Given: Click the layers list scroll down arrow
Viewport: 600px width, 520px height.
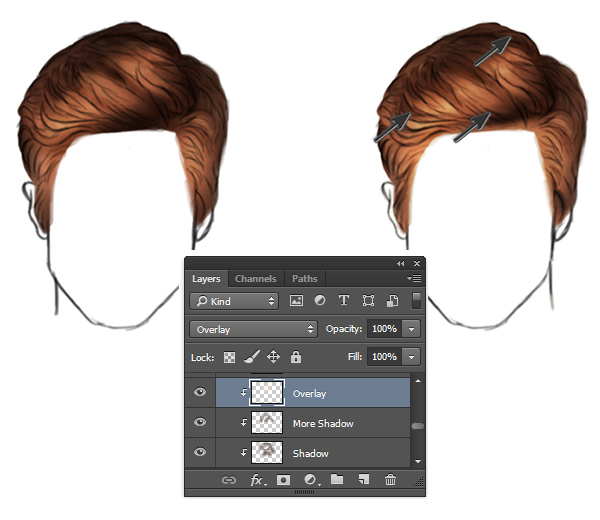Looking at the screenshot, I should pos(417,461).
